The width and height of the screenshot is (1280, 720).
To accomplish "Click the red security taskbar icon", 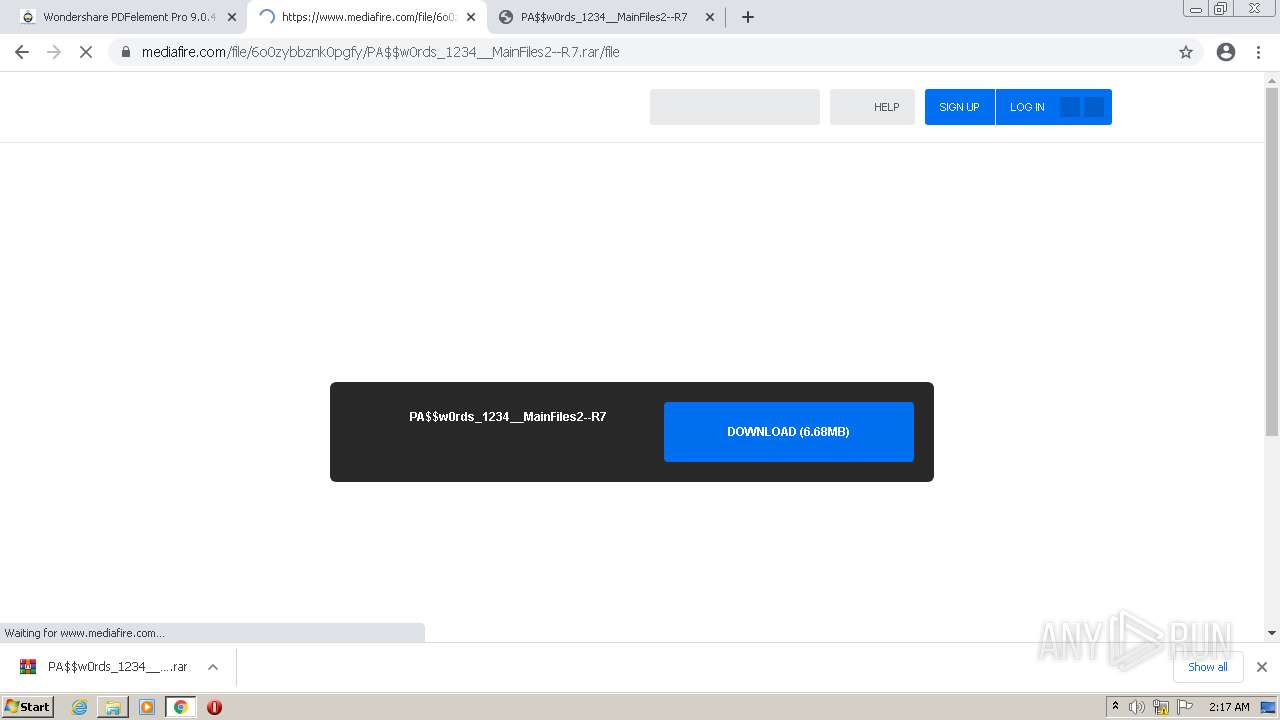I will tap(214, 707).
